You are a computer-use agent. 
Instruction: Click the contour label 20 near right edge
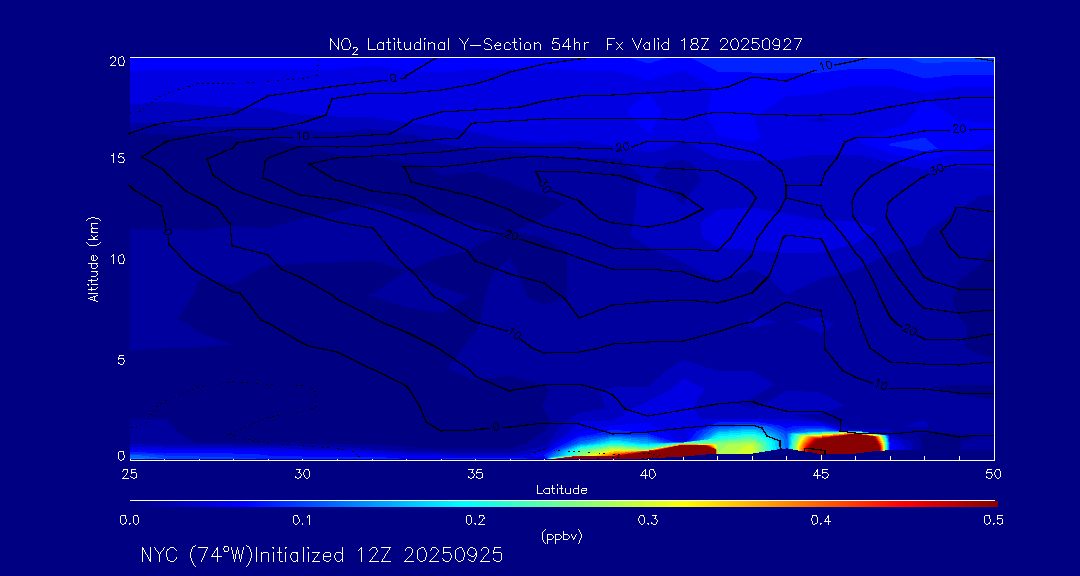(960, 130)
